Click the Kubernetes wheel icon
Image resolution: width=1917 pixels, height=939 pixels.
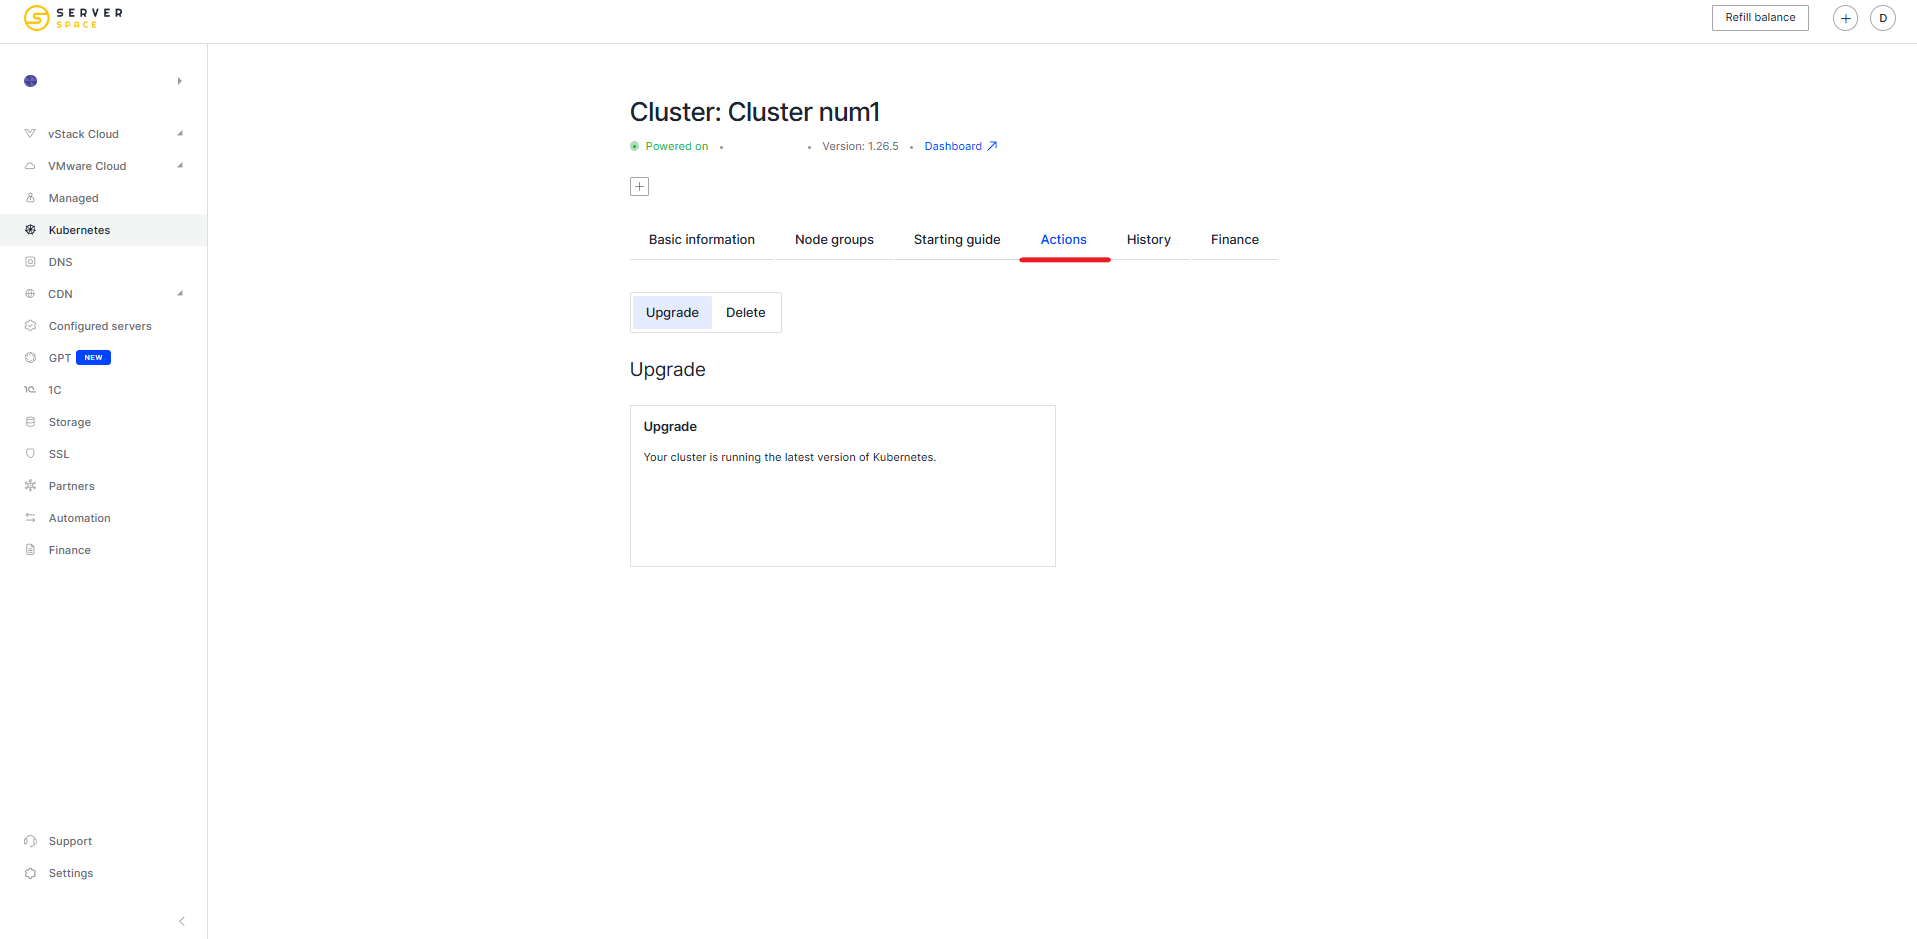click(30, 230)
